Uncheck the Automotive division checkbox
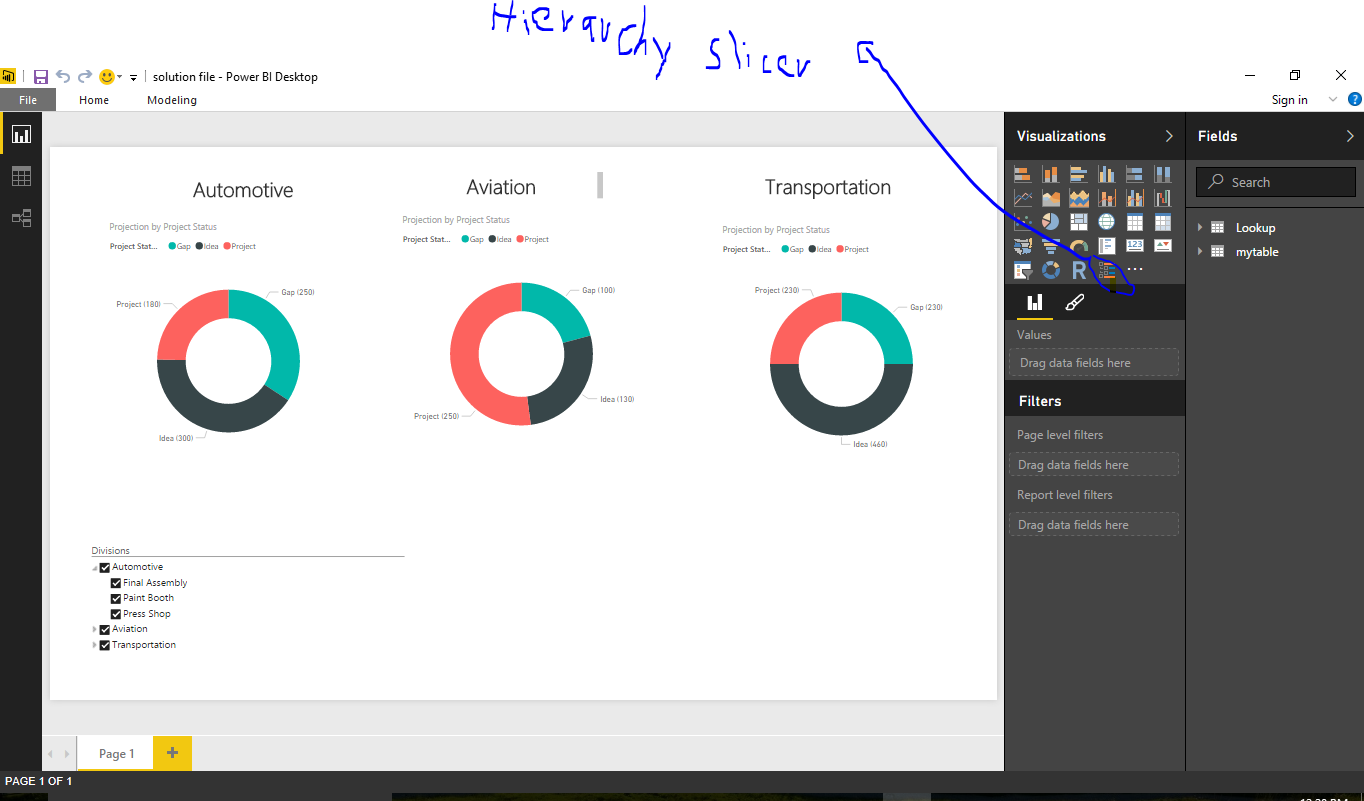The image size is (1364, 801). 105,568
